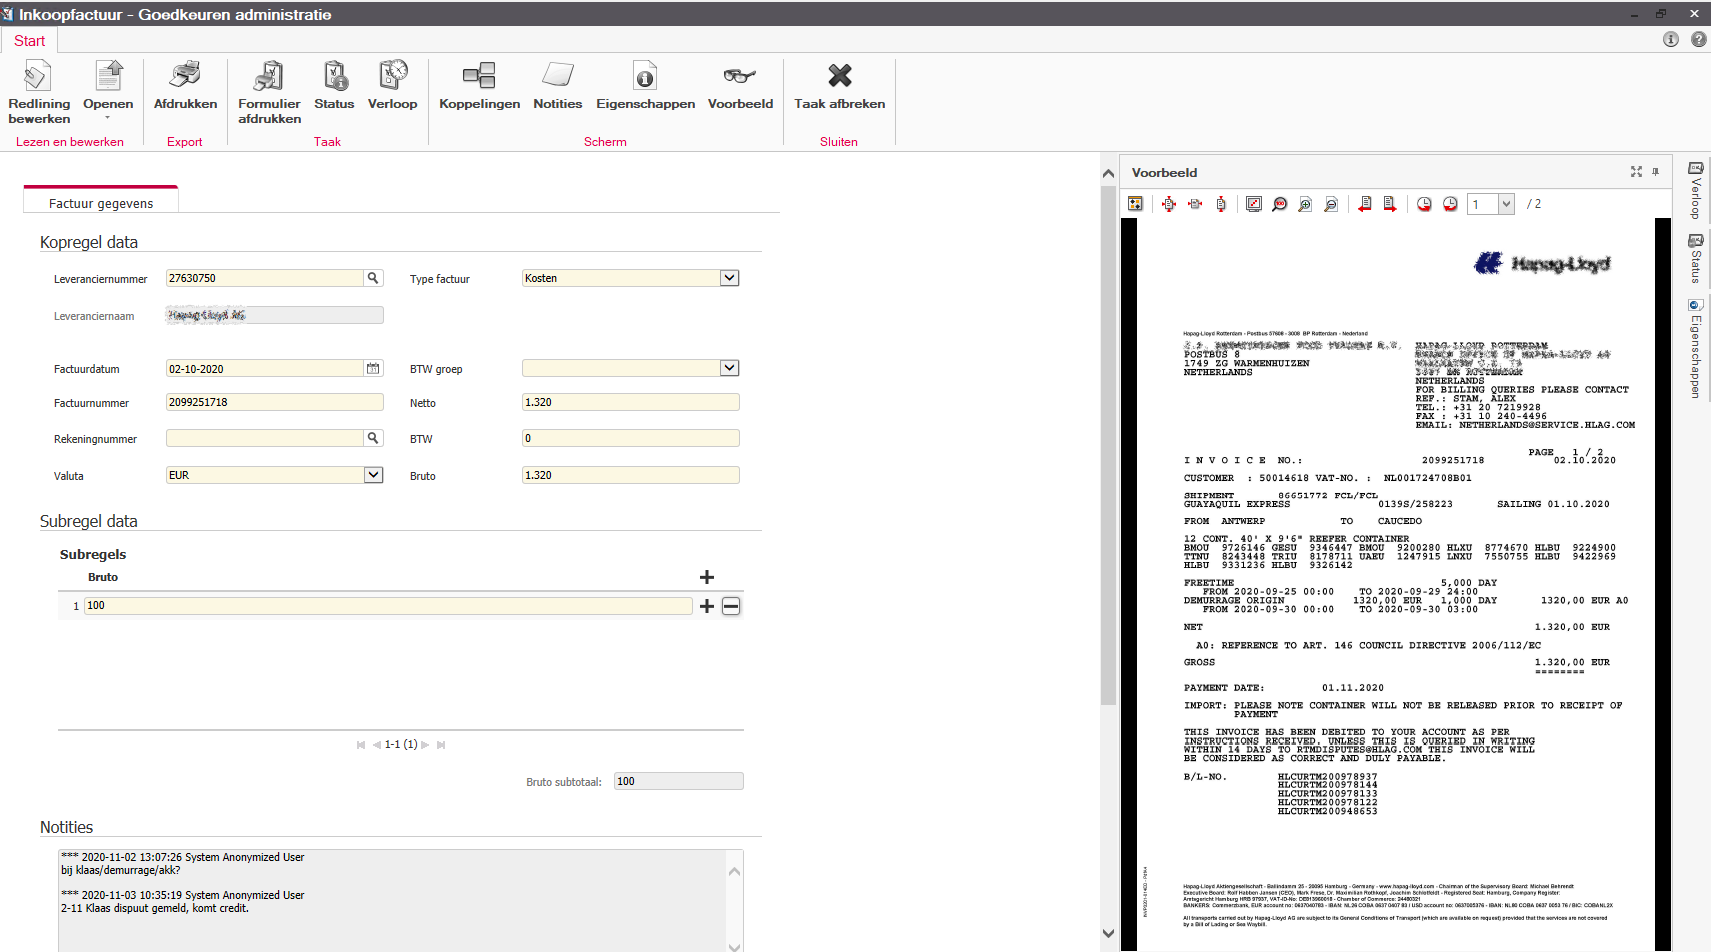Cancel the task with Taak afbreken
The image size is (1711, 952).
[839, 90]
